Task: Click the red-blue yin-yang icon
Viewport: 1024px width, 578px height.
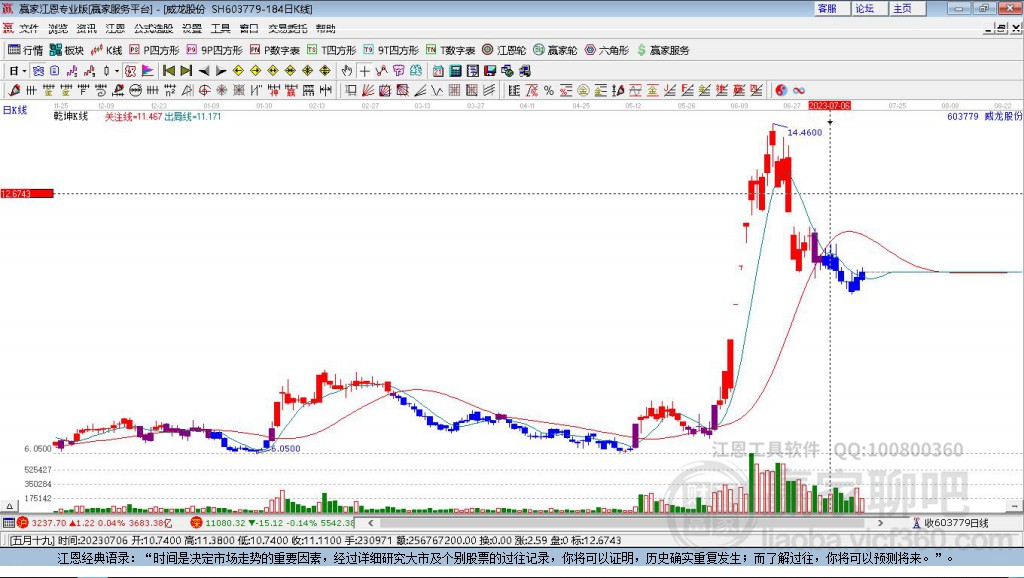Action: pyautogui.click(x=781, y=90)
